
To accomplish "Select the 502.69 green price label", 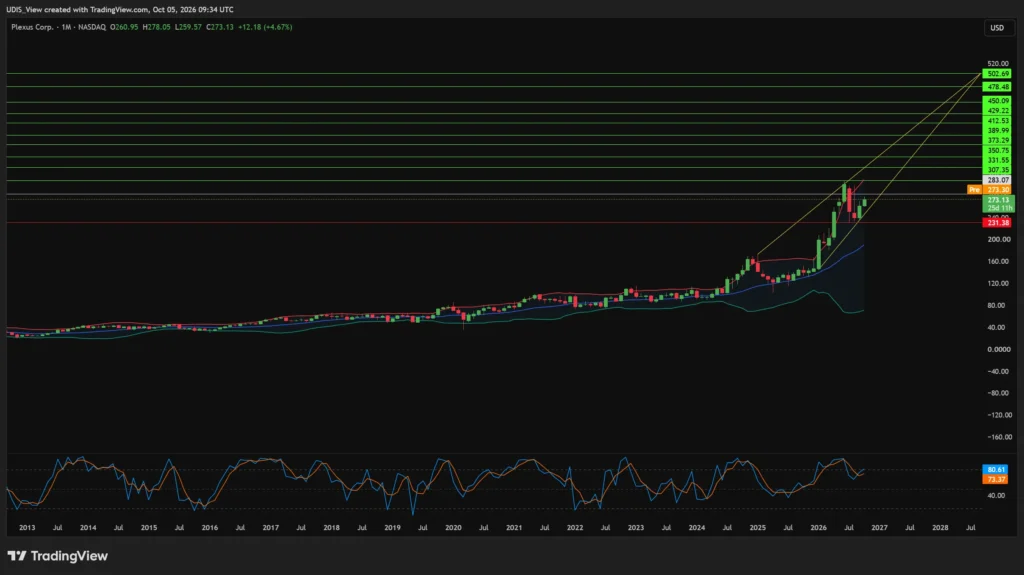I will tap(998, 74).
